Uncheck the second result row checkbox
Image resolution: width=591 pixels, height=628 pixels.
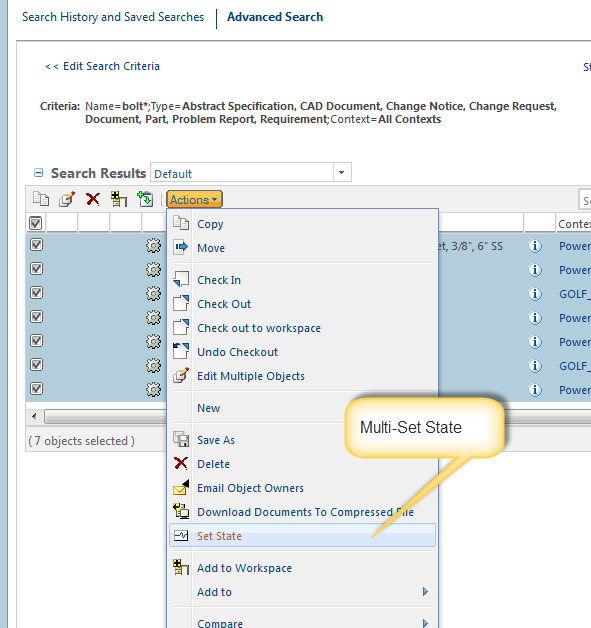(x=36, y=269)
